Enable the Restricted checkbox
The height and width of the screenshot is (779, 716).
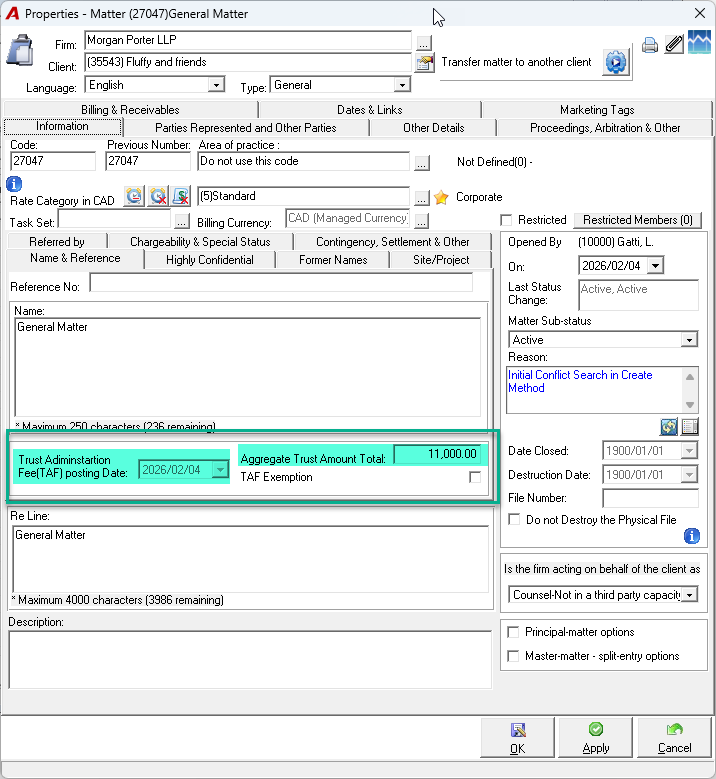coord(506,220)
